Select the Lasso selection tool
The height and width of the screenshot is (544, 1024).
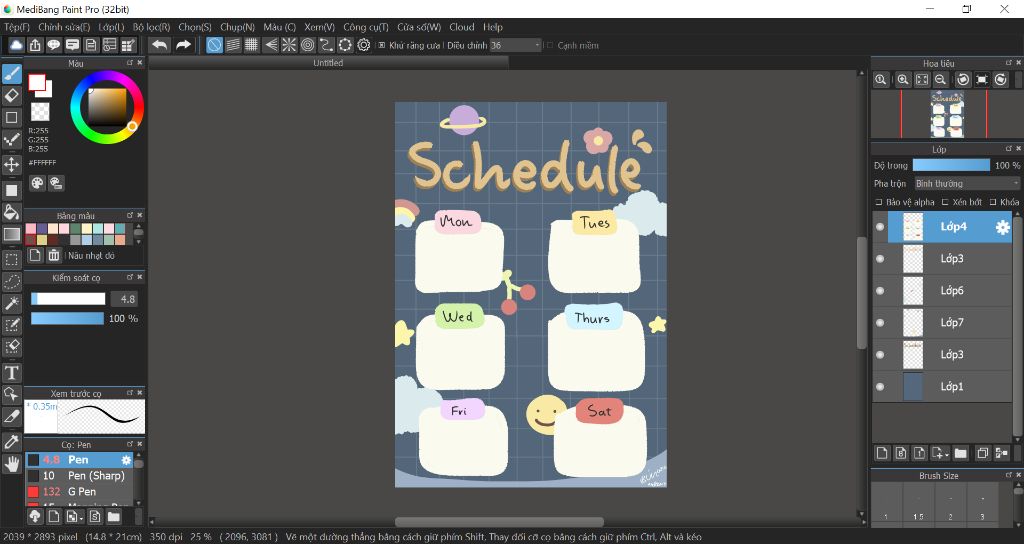click(12, 281)
